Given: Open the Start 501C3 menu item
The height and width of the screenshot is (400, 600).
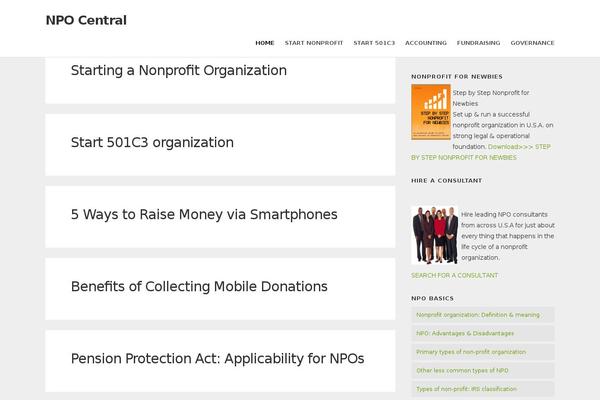Looking at the screenshot, I should (x=374, y=43).
